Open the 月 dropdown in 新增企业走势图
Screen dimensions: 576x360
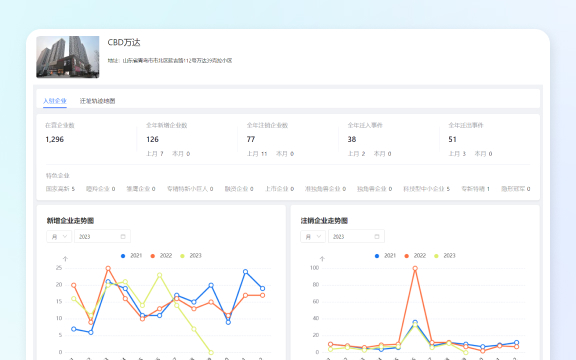pos(59,237)
